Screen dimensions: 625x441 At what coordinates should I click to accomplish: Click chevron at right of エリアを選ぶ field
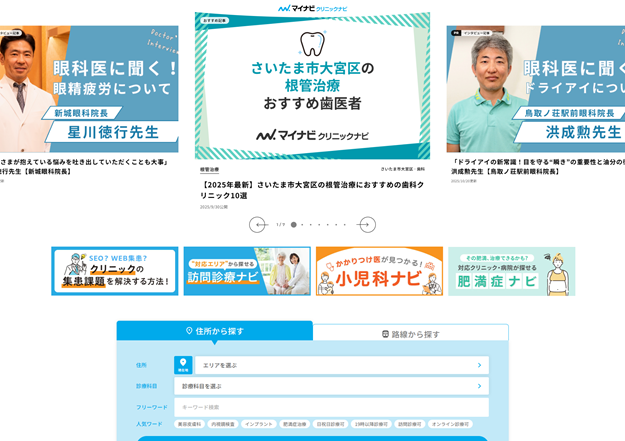coord(480,365)
